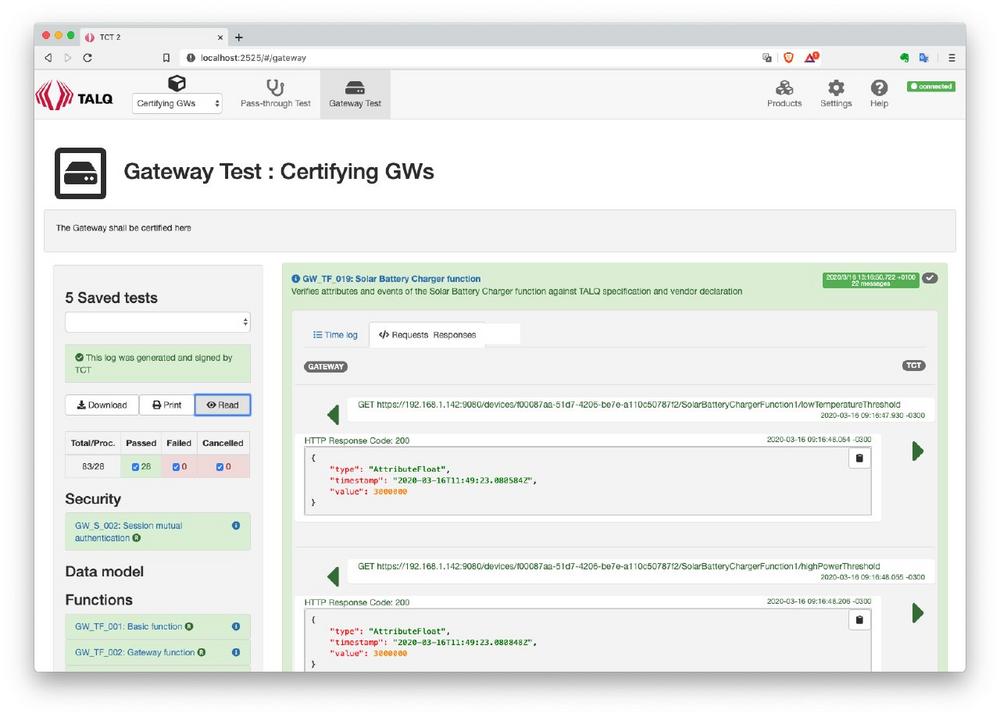
Task: Show info for GW_TF_002 Gateway function
Action: (x=236, y=652)
